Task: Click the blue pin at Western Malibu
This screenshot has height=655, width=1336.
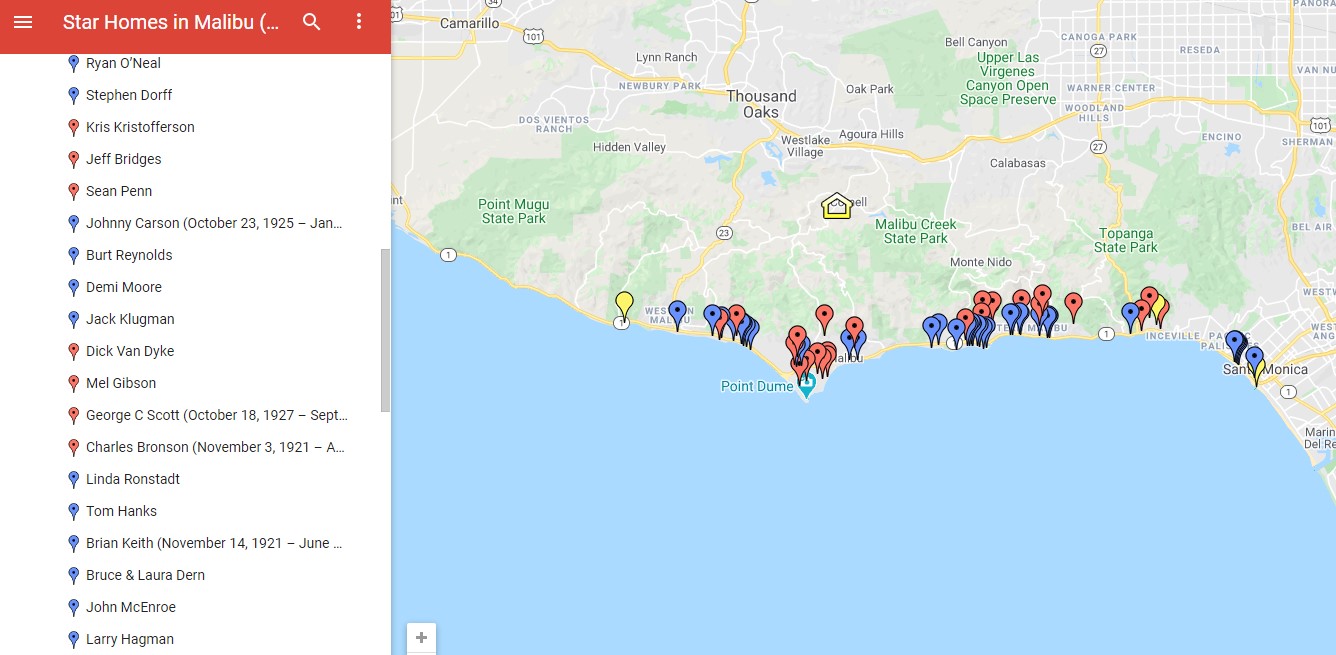Action: pos(677,314)
